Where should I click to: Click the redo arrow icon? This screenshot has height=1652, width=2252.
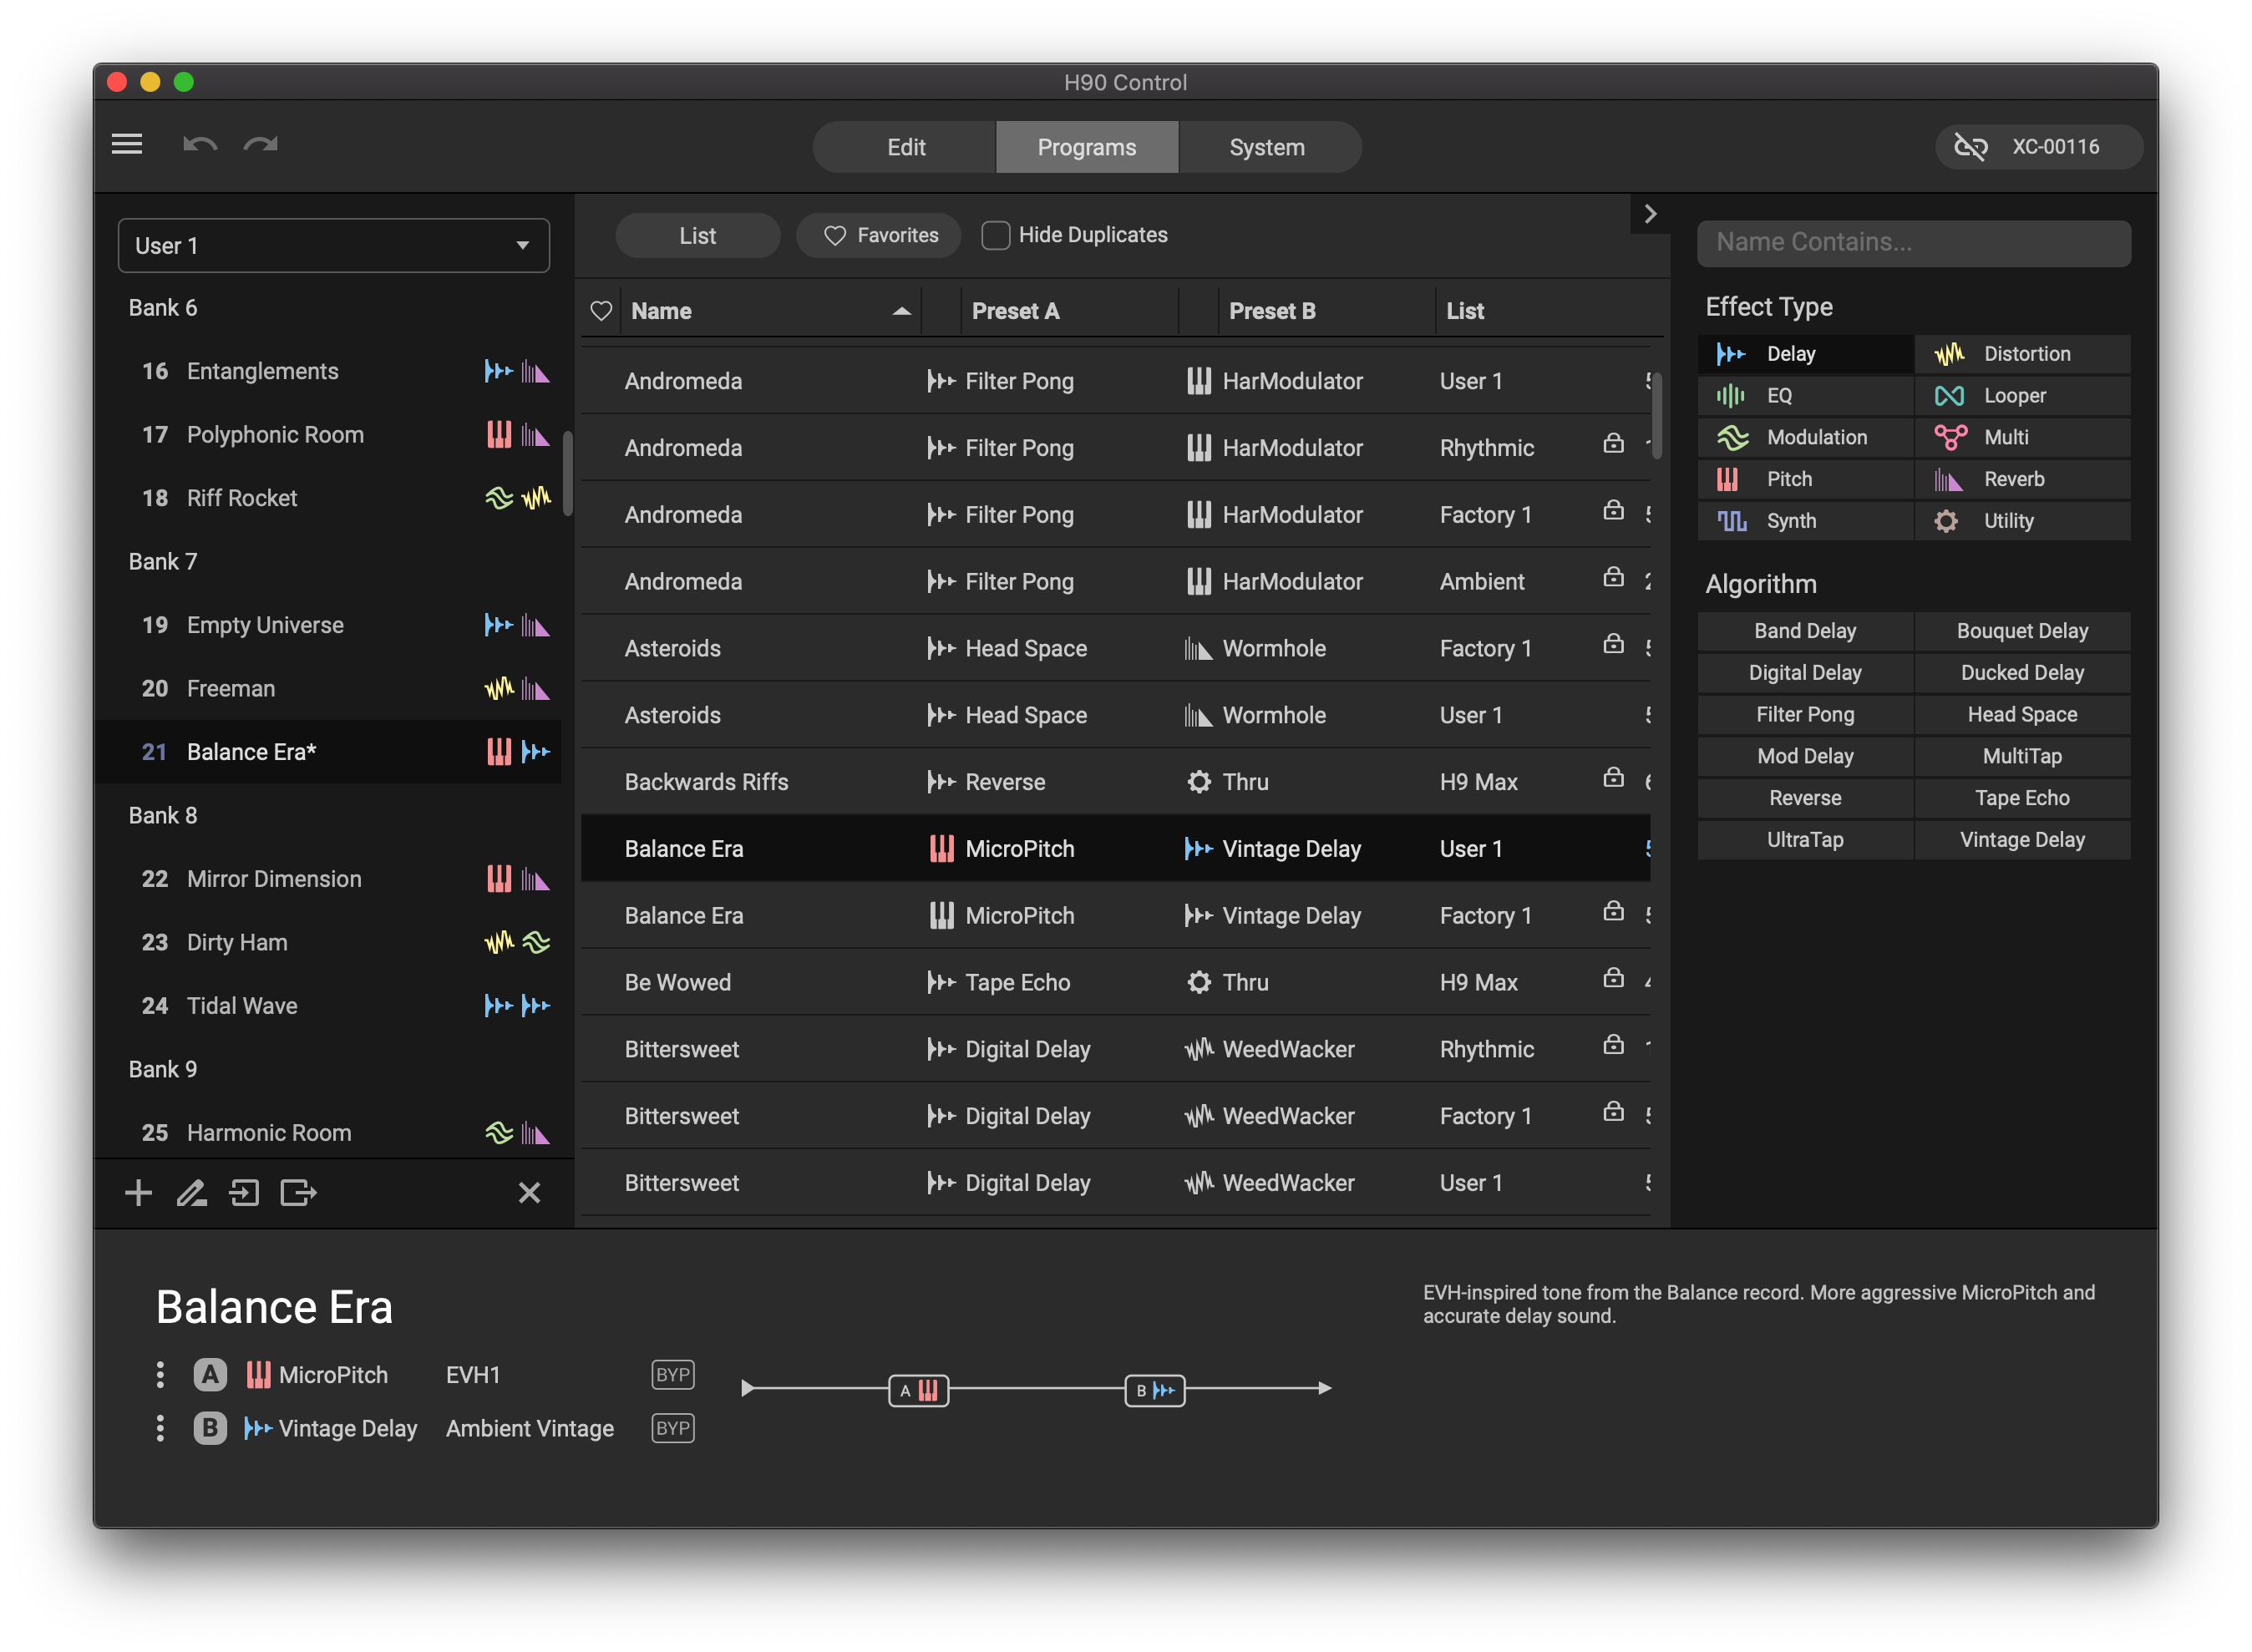pyautogui.click(x=260, y=145)
